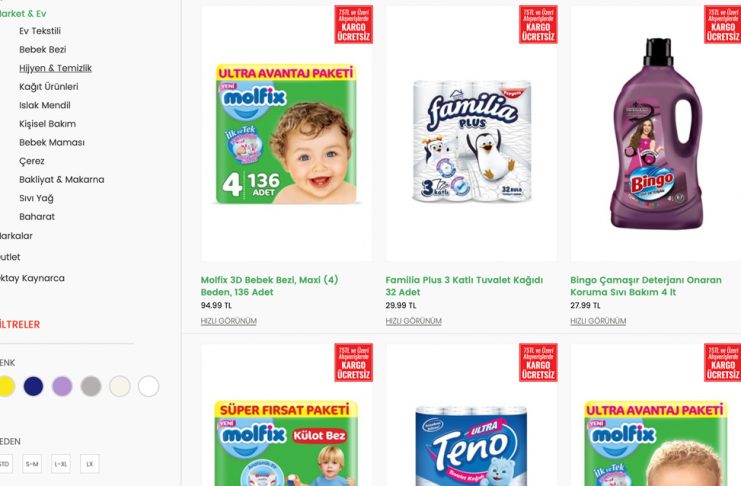Filter by the gray color swatch

click(91, 386)
